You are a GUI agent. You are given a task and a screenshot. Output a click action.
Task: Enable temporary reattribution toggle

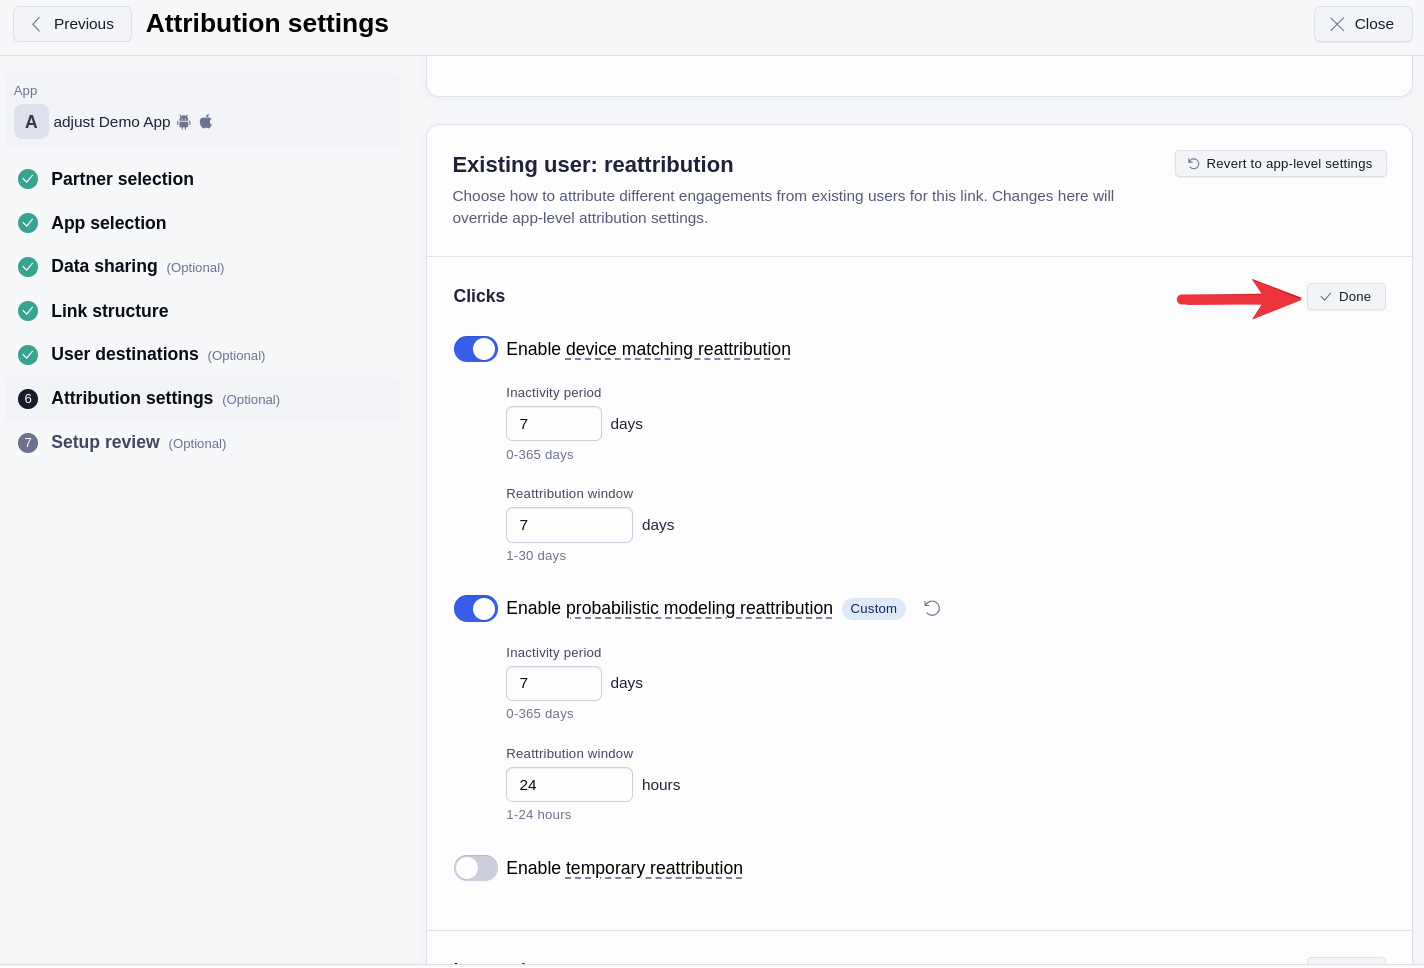(476, 868)
